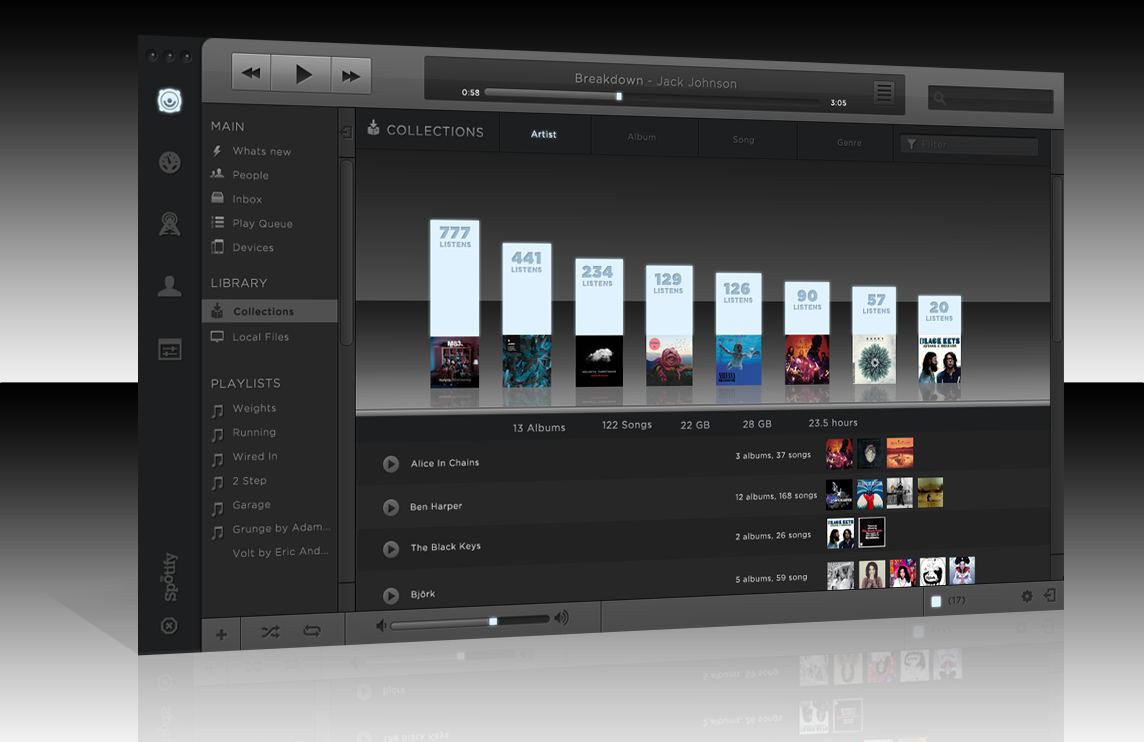Play The Black Keys

coord(391,549)
